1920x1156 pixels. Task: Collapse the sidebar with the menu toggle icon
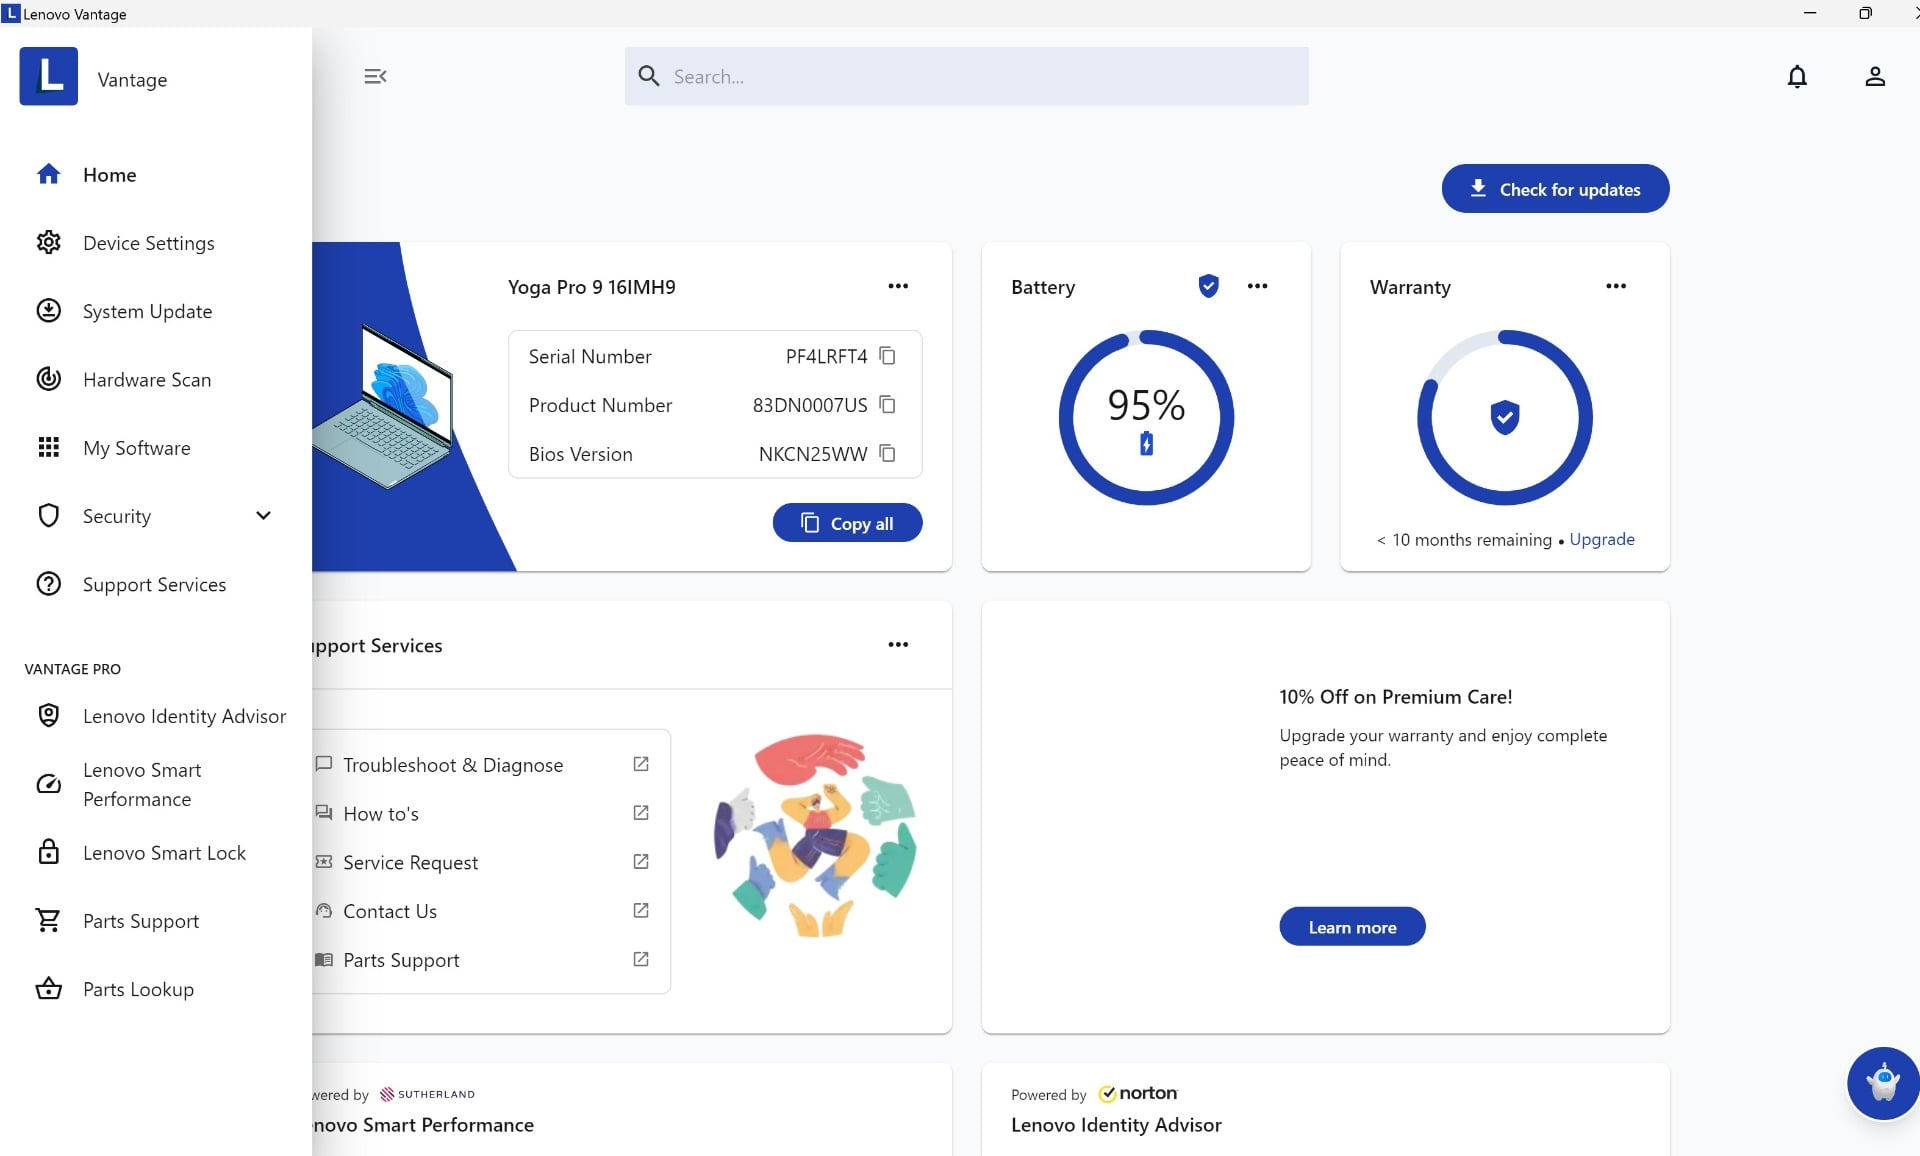click(x=375, y=77)
